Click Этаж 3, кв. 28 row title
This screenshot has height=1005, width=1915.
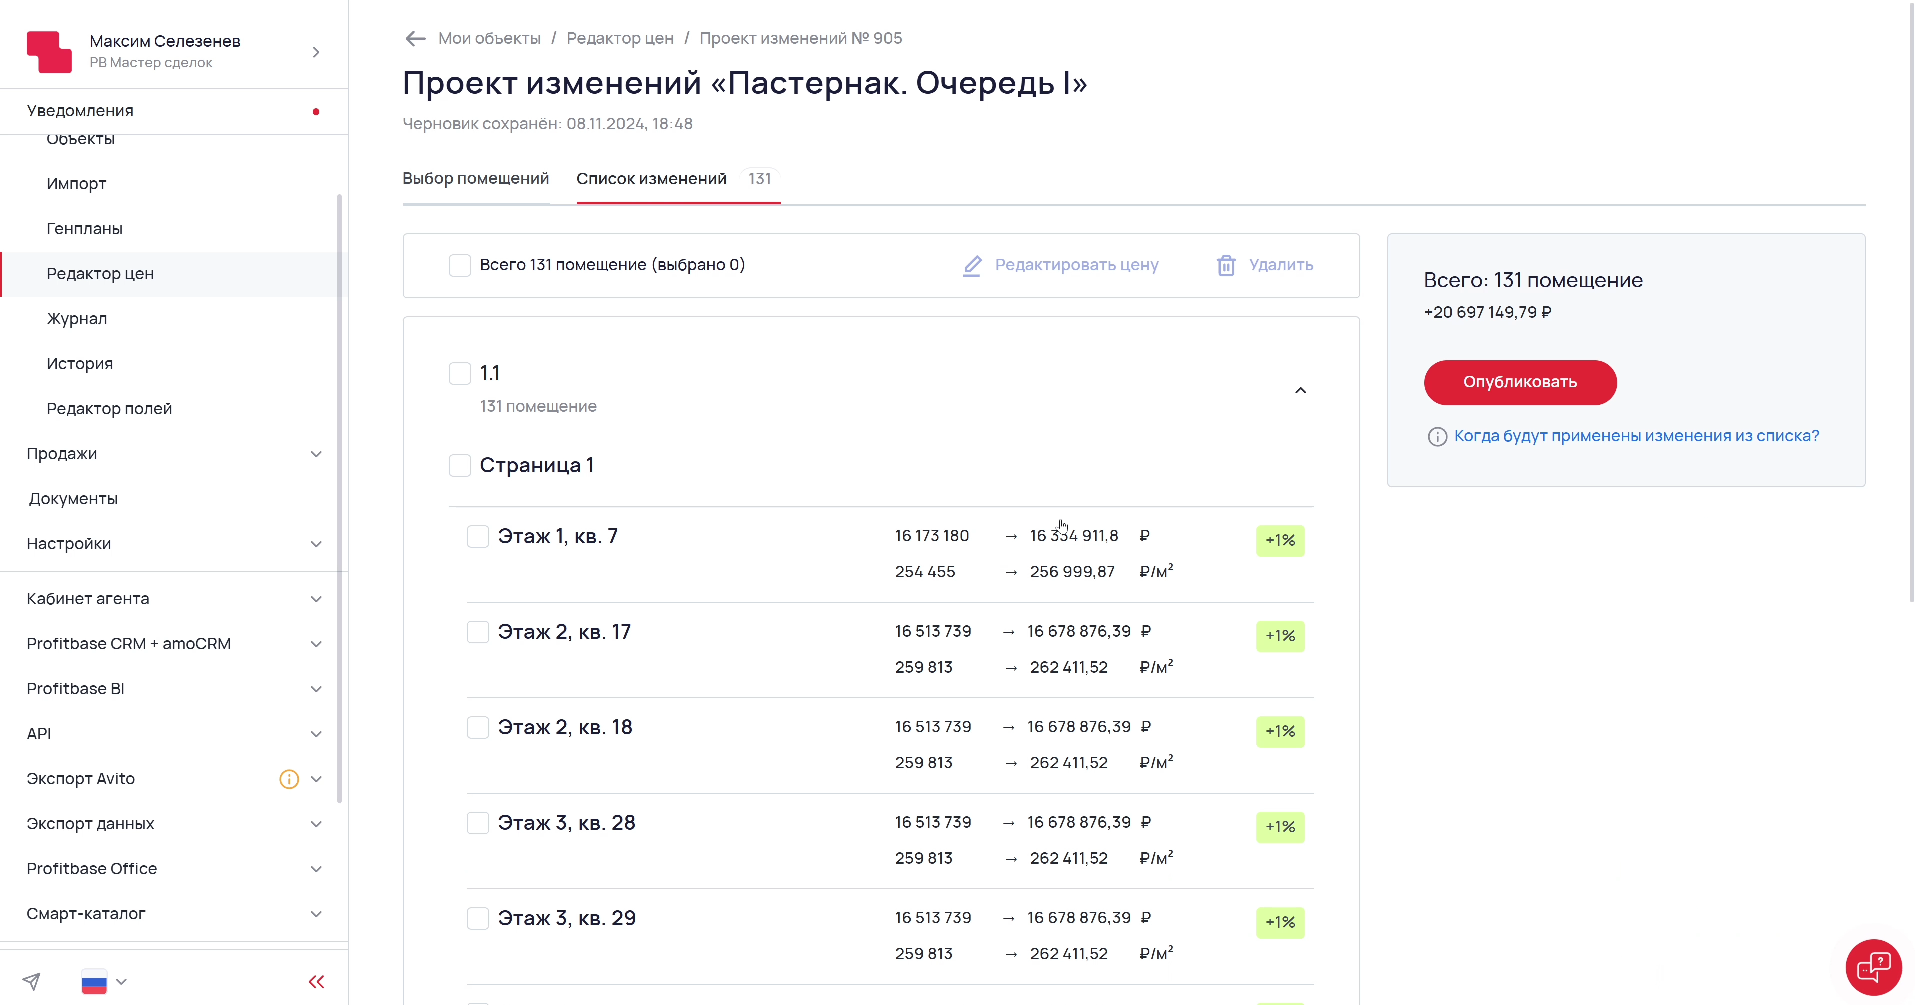[x=567, y=823]
